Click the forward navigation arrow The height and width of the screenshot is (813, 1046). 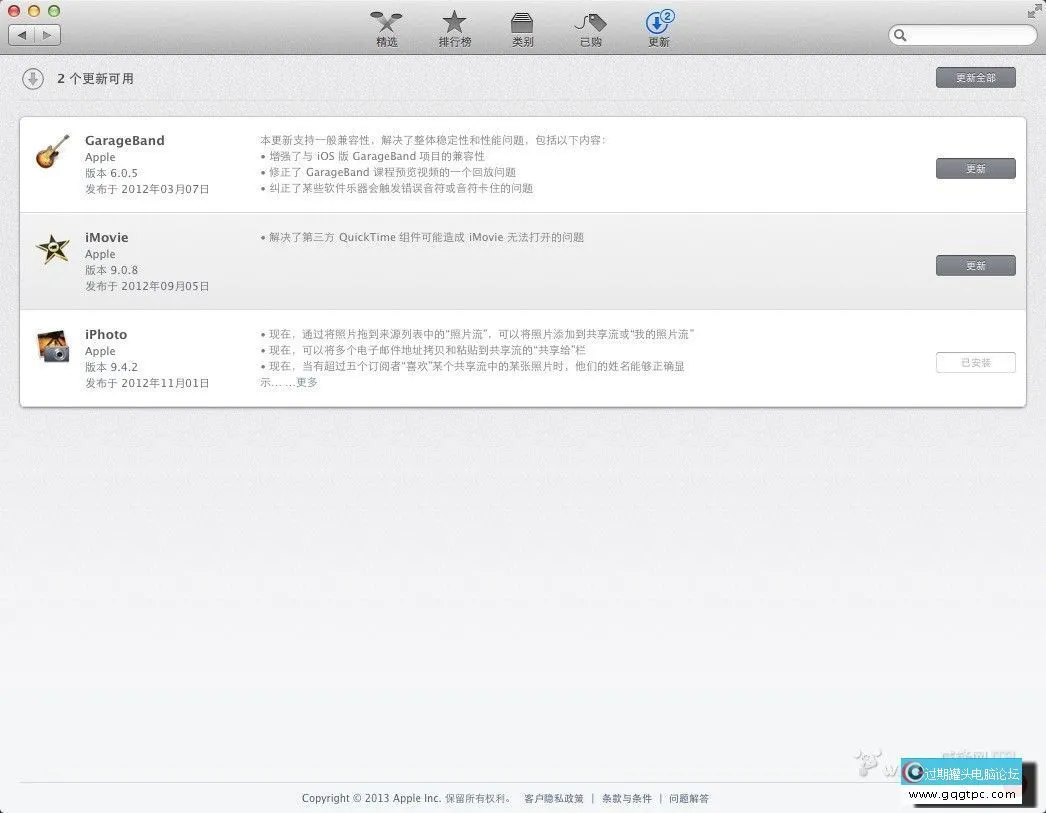(x=45, y=34)
